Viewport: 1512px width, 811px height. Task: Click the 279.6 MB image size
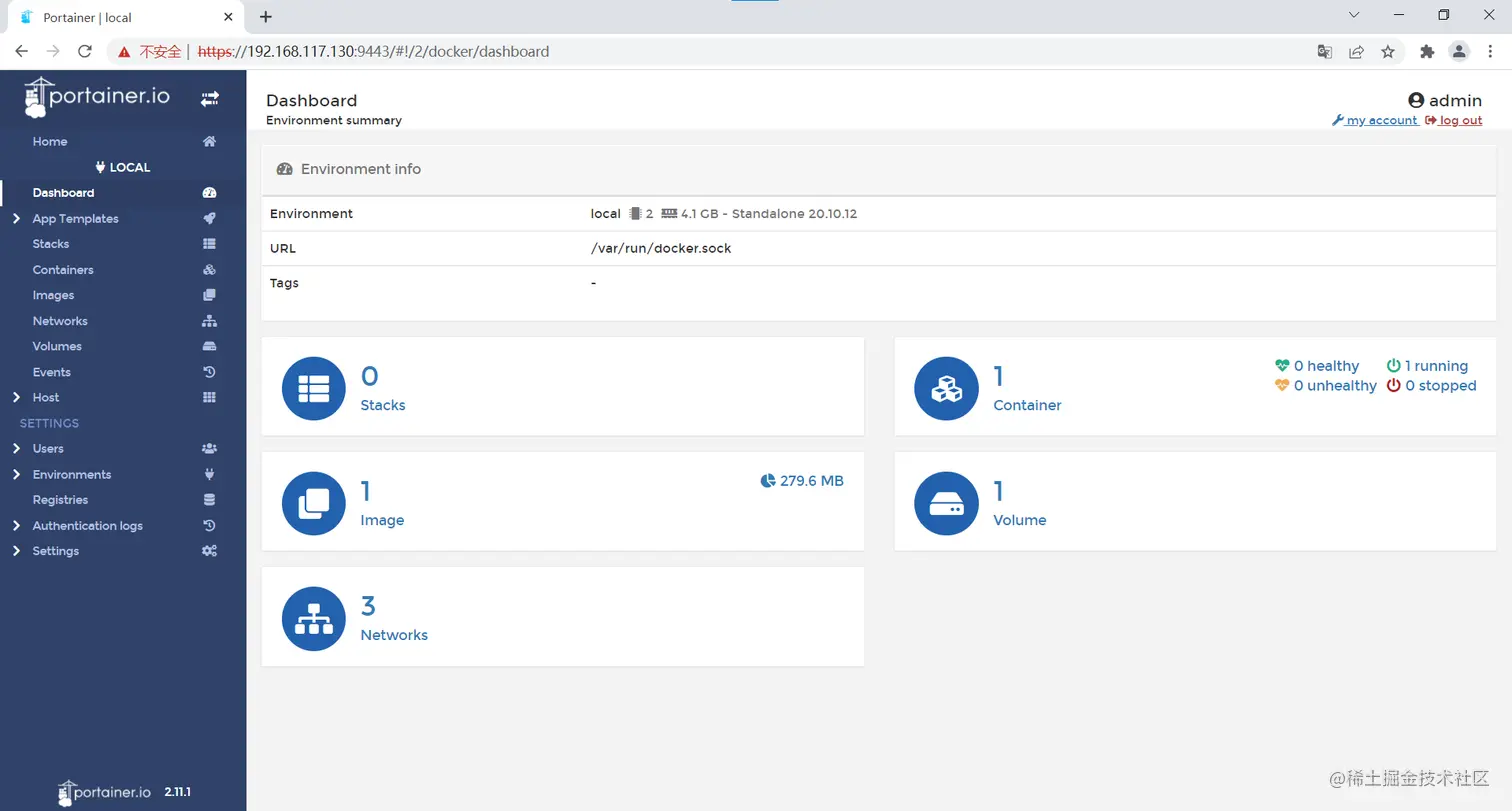(x=802, y=481)
